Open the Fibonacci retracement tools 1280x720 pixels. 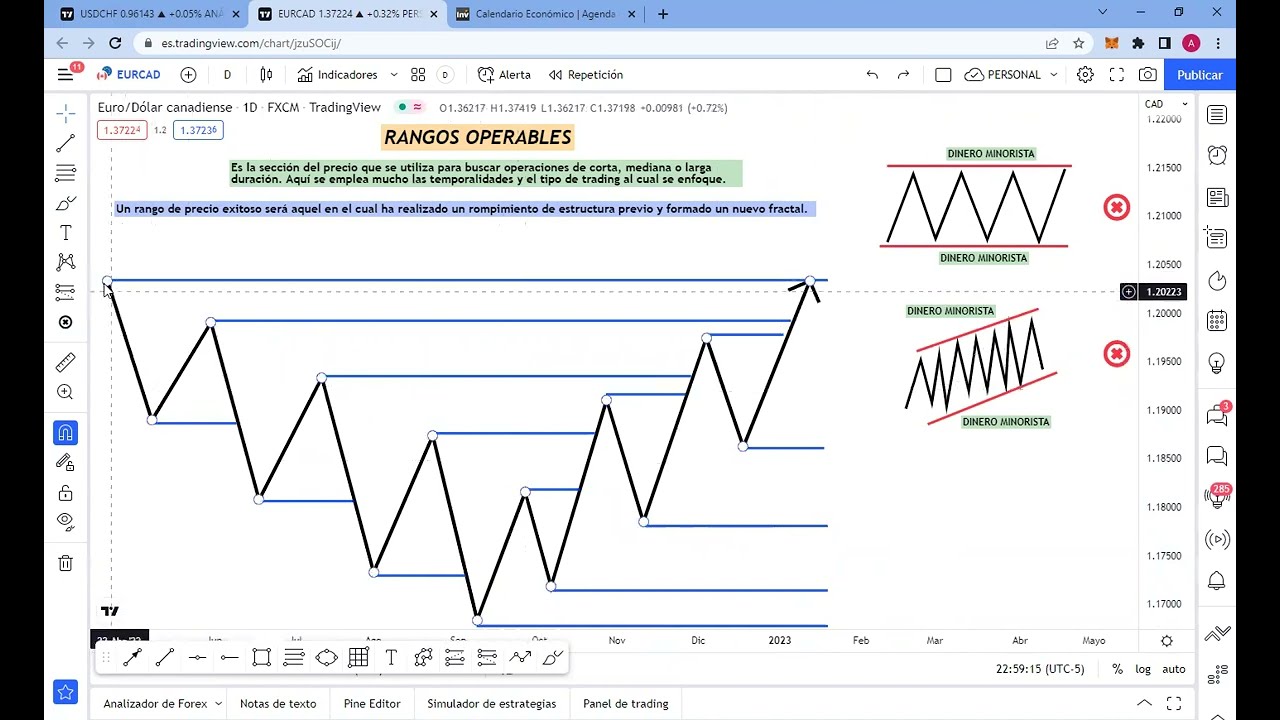(x=66, y=174)
